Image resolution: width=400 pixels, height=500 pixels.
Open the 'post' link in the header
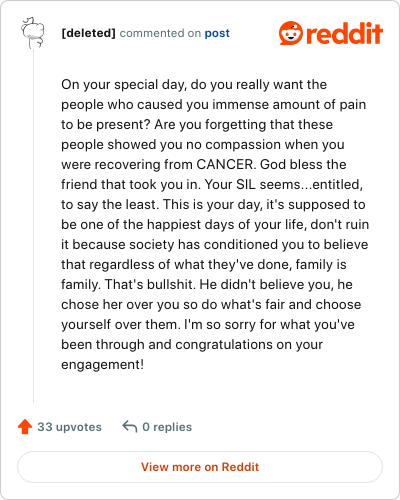(217, 33)
